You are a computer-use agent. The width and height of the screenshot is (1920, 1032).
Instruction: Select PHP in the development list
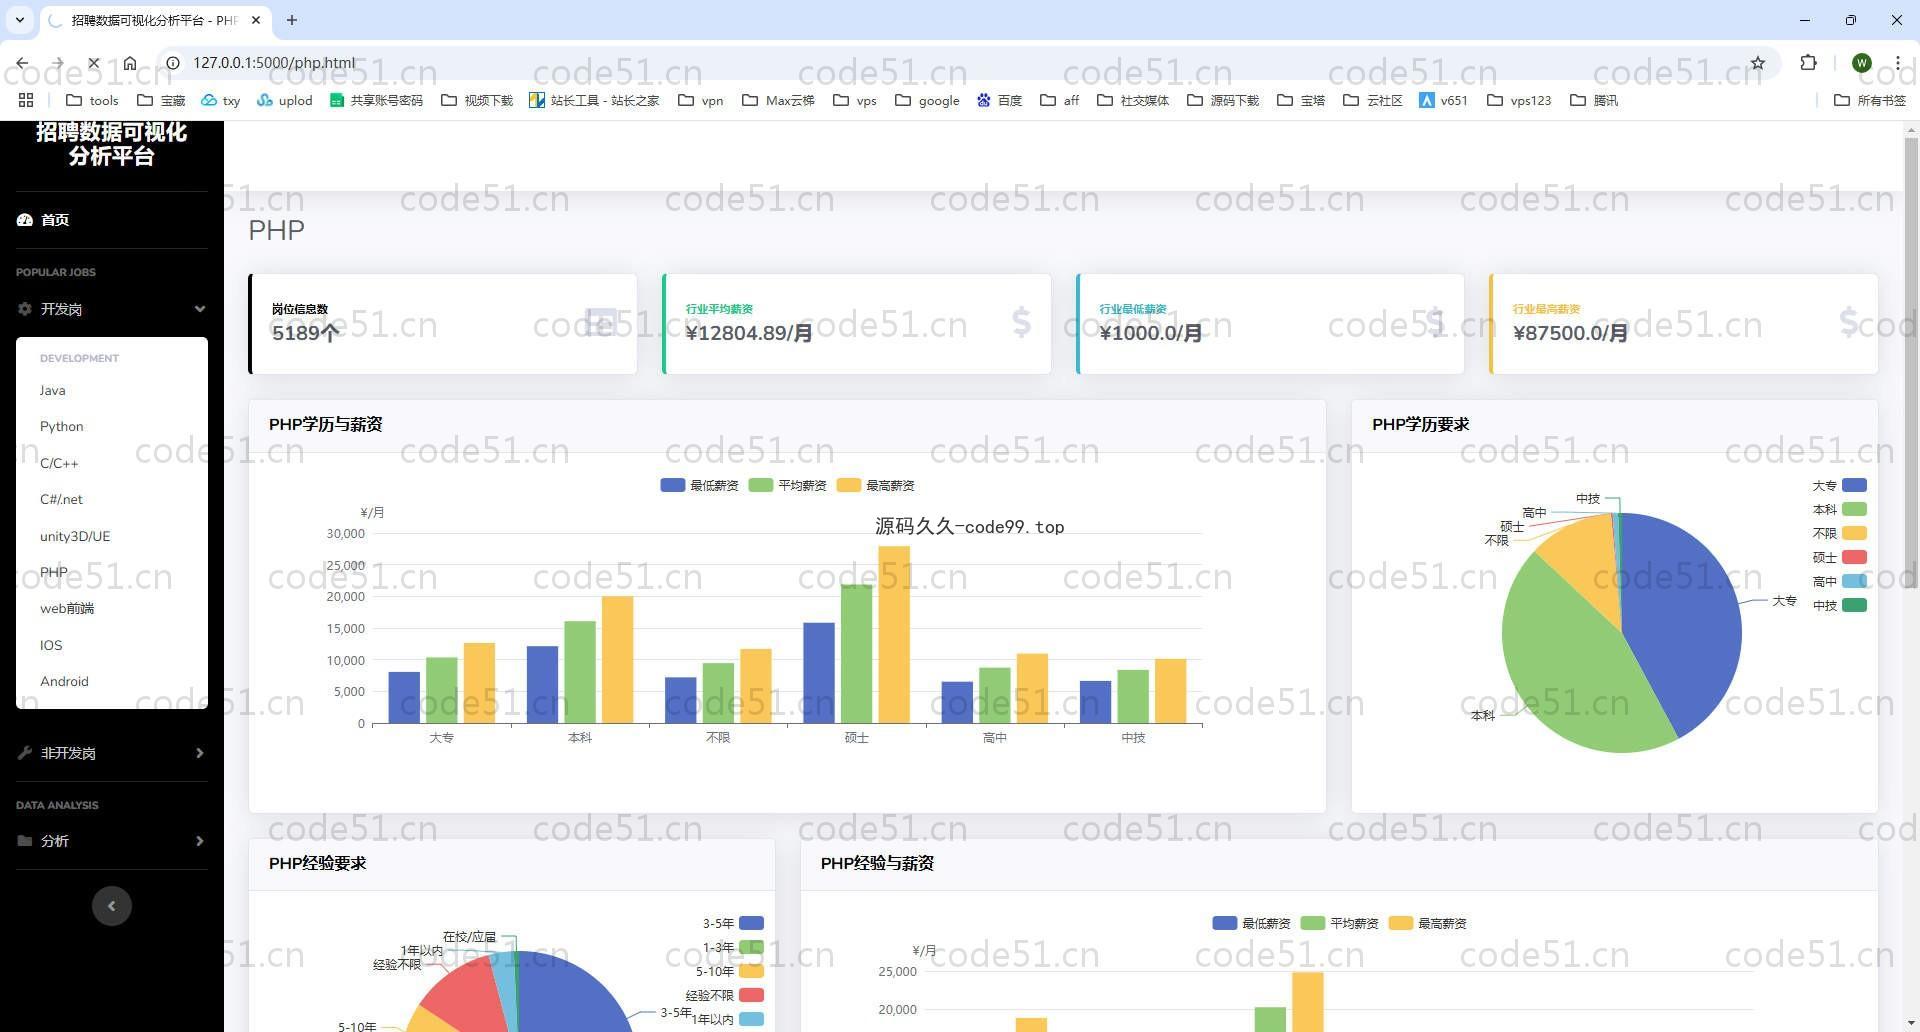pos(54,572)
